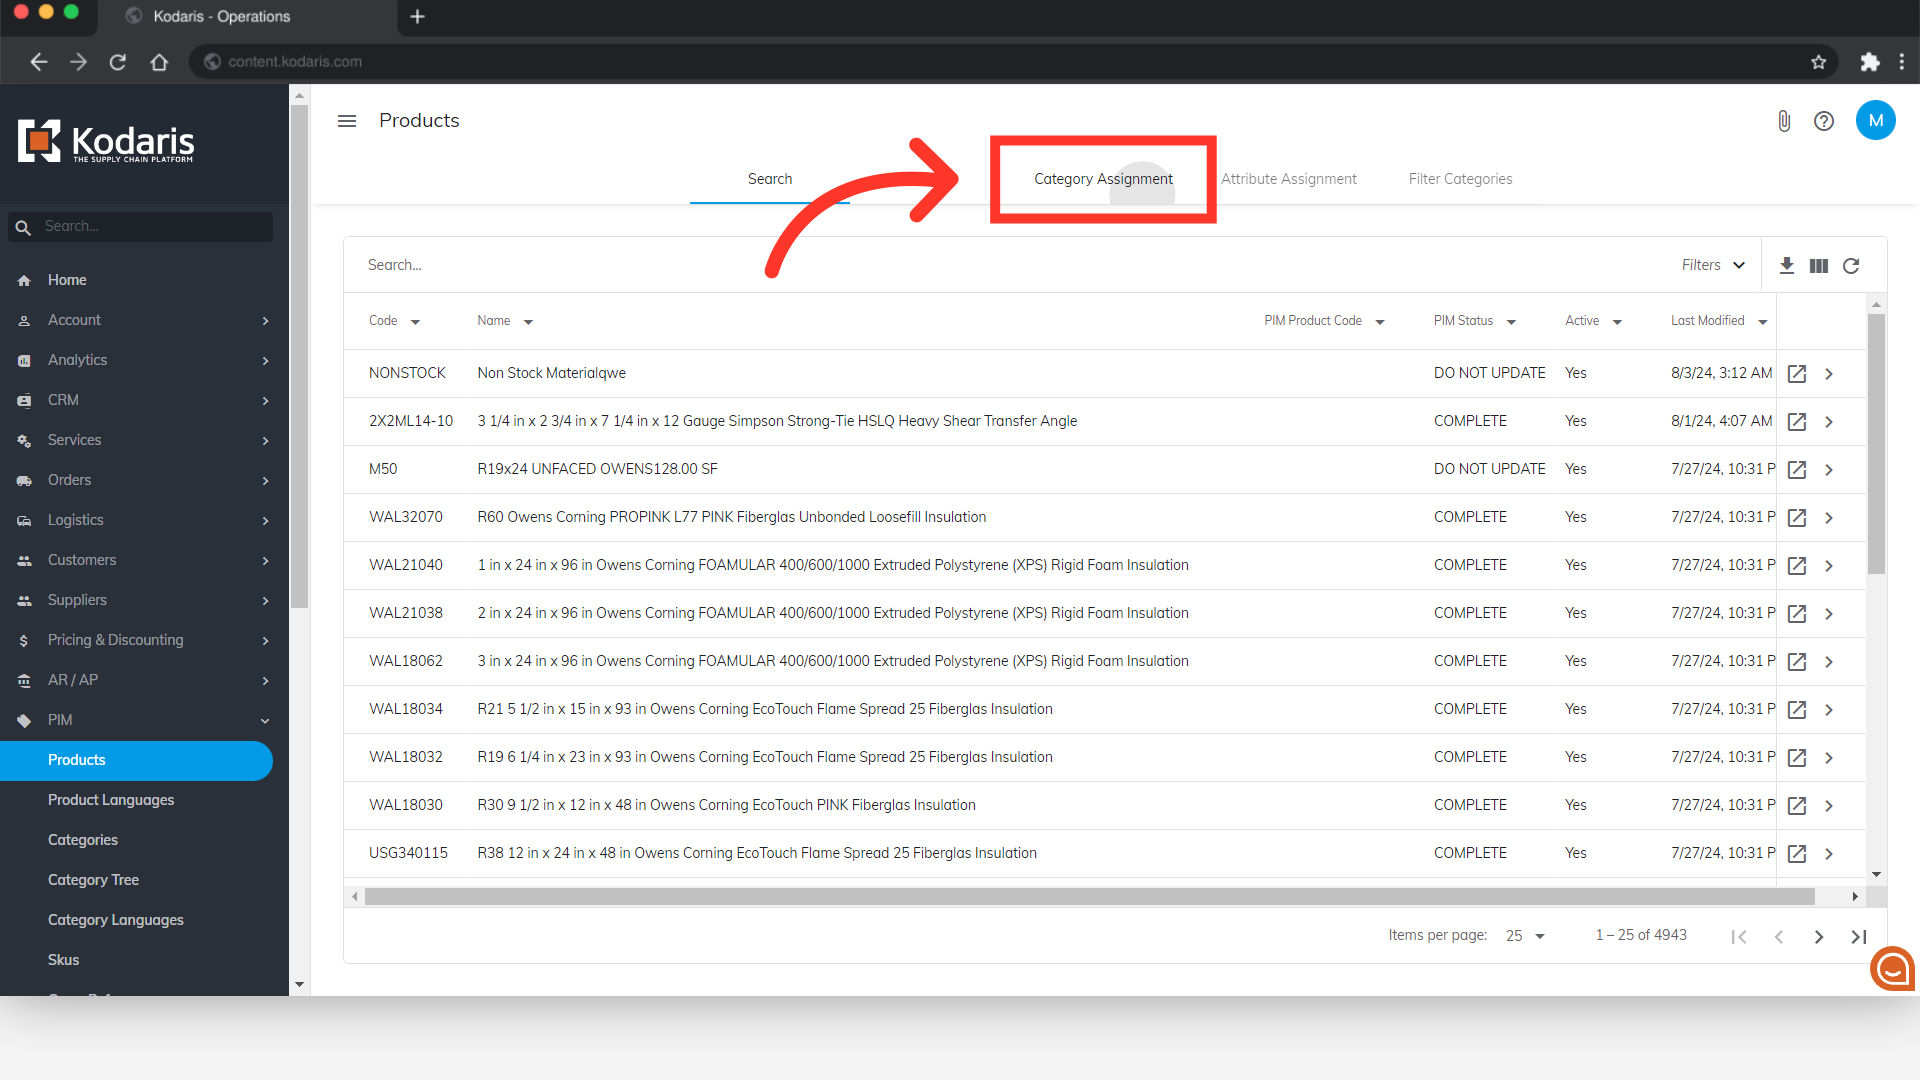This screenshot has width=1920, height=1080.
Task: Open NONSTOCK product in new window
Action: tap(1797, 373)
